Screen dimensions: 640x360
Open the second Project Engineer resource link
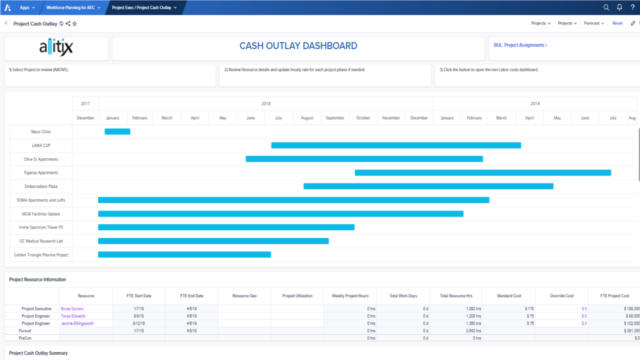coord(77,323)
